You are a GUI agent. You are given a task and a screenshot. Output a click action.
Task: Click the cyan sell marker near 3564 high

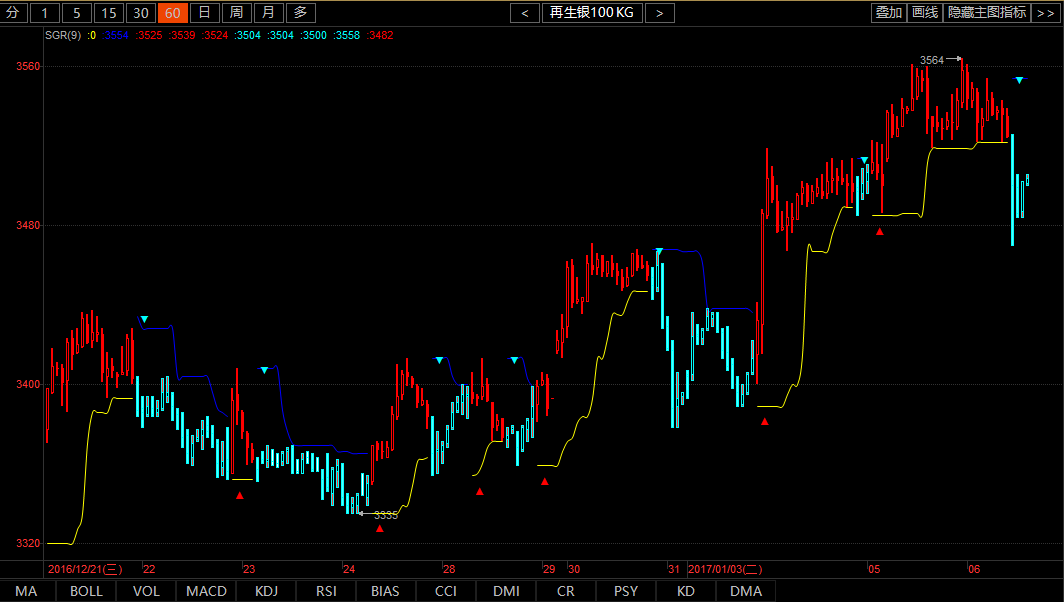[x=1019, y=80]
